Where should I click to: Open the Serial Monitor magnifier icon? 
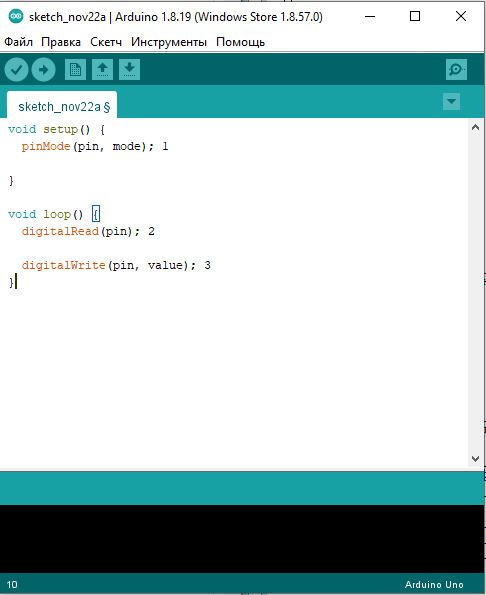pos(456,69)
